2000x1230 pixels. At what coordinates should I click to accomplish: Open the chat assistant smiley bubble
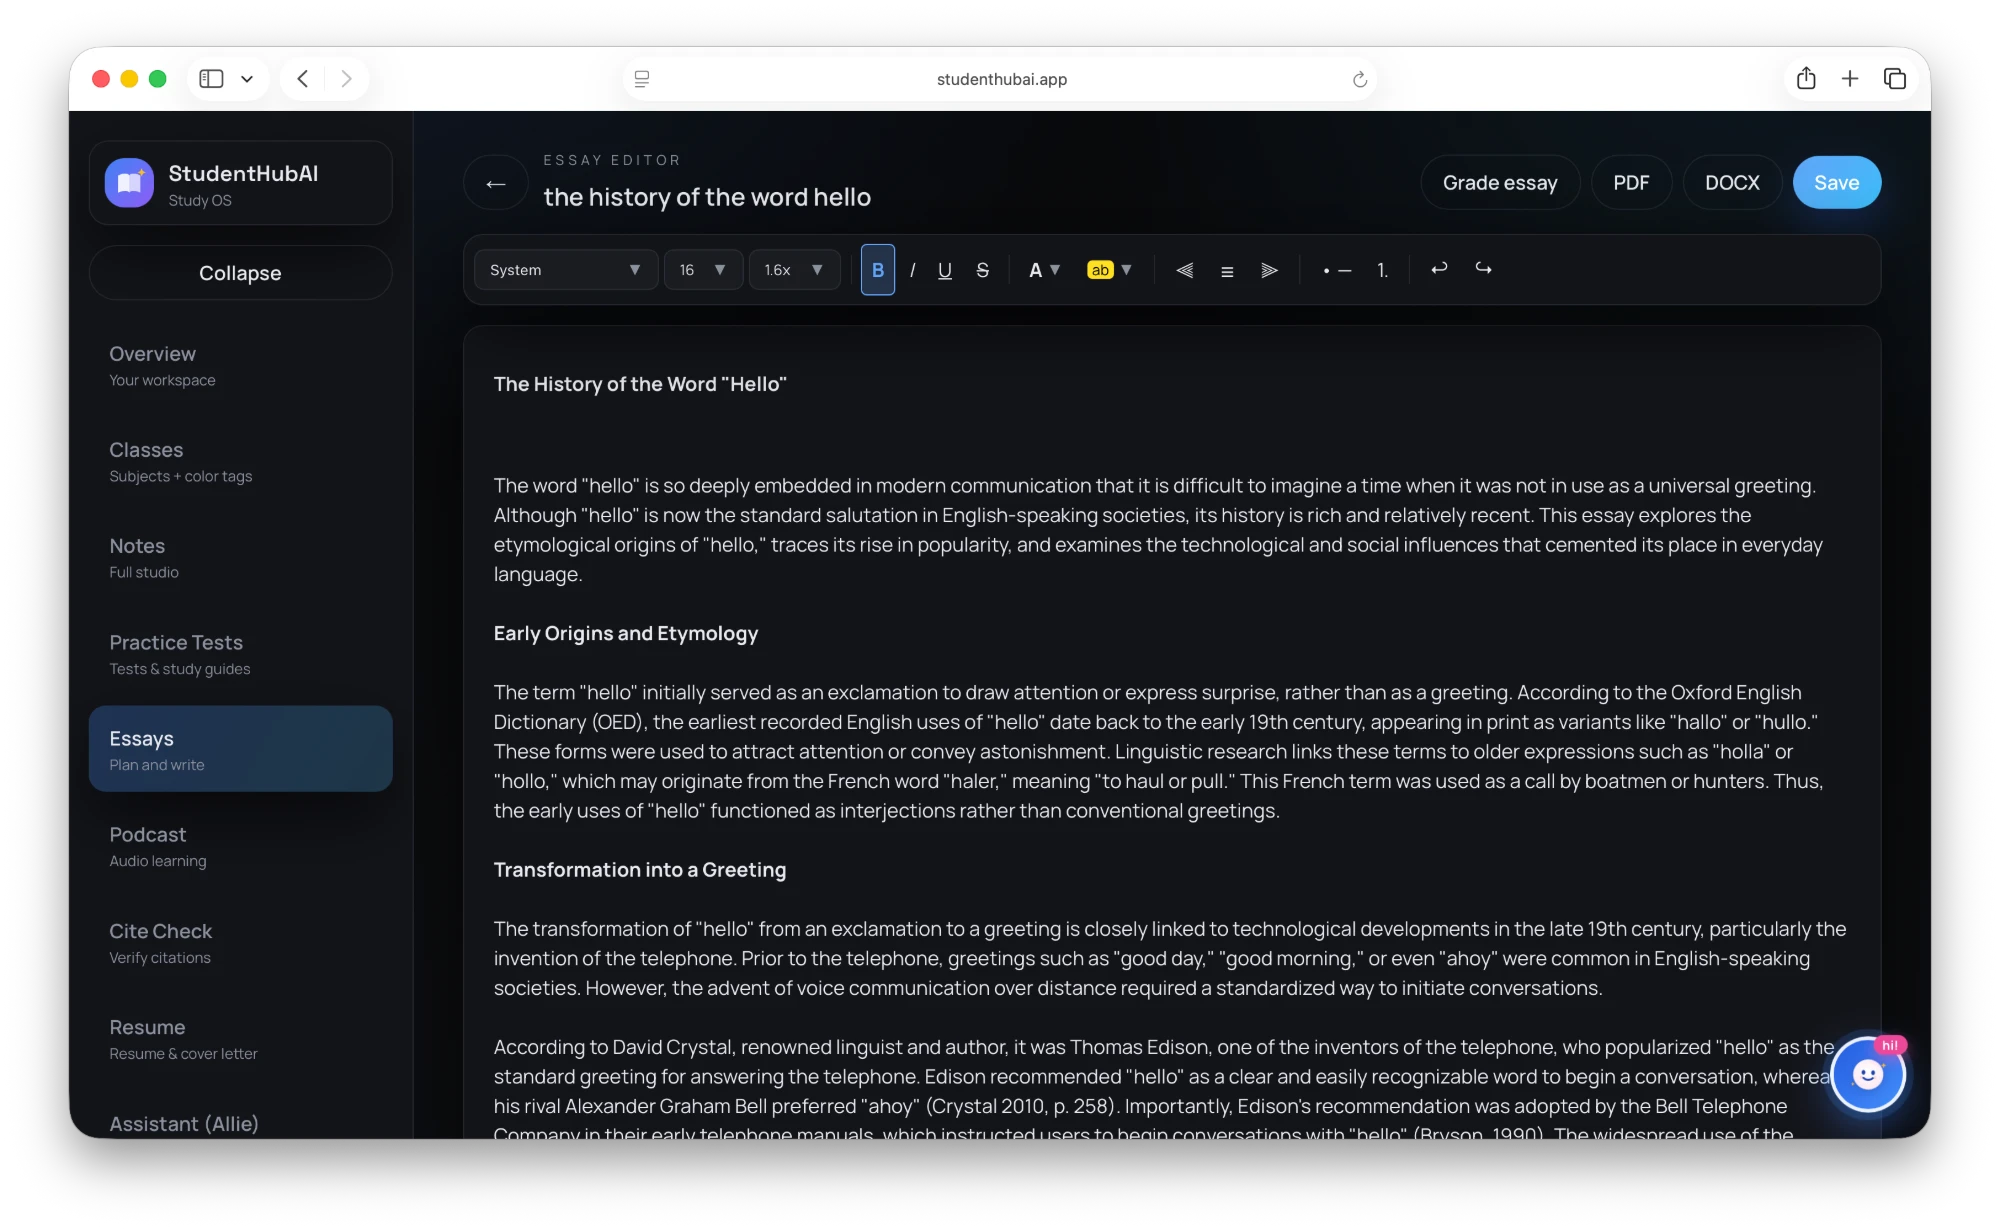click(x=1867, y=1075)
